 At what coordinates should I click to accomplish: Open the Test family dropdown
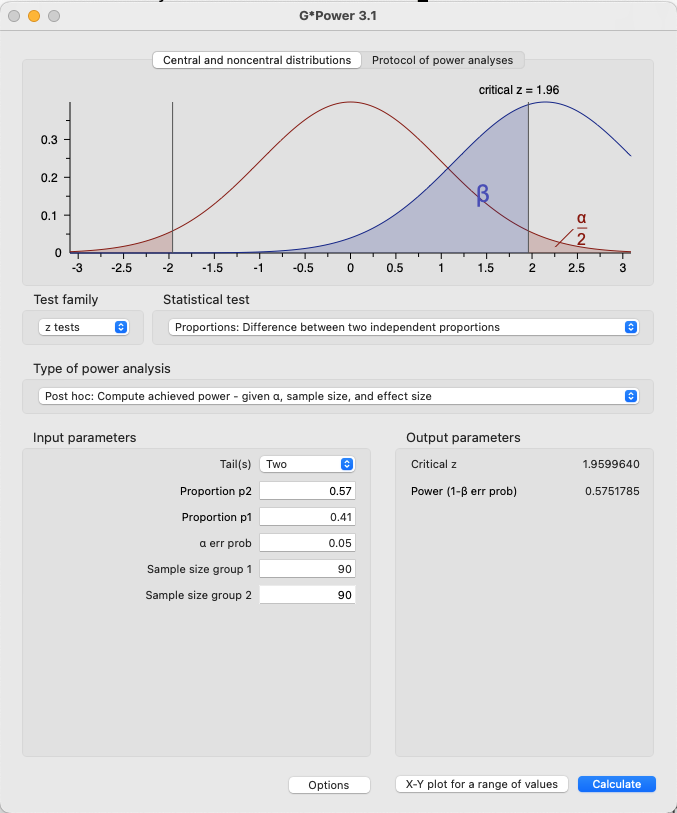coord(84,327)
